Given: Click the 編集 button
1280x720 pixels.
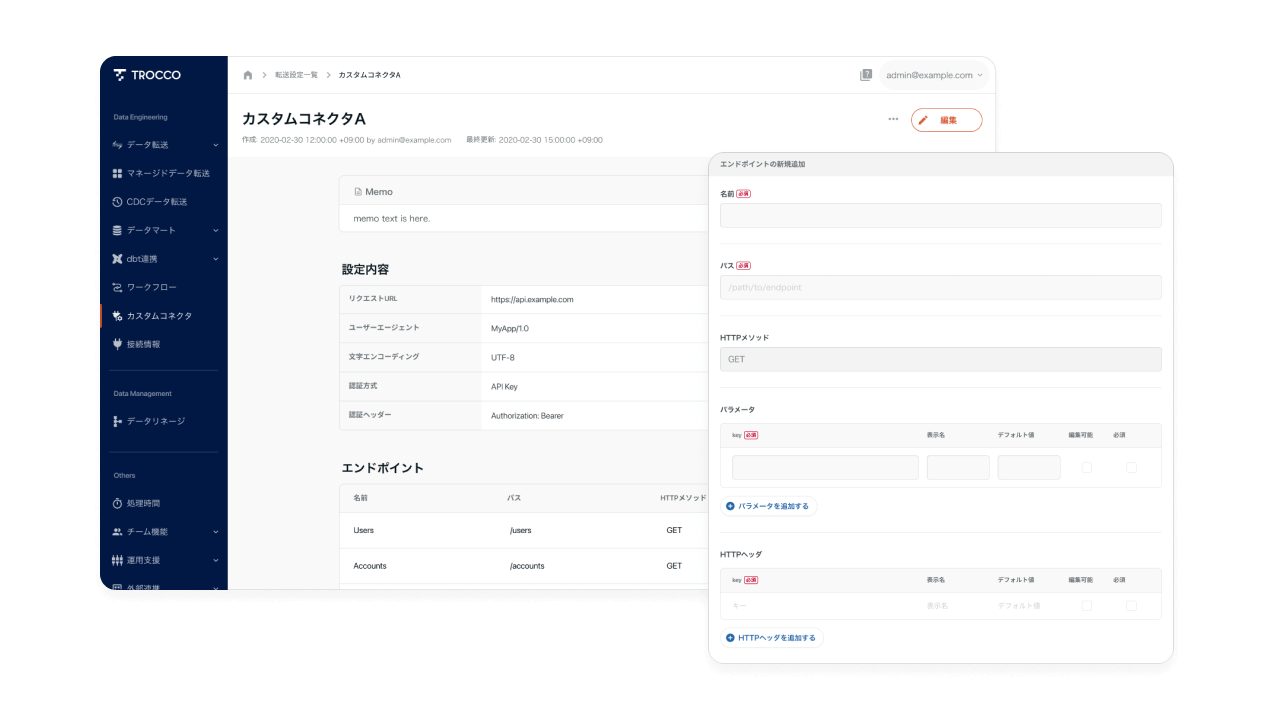Looking at the screenshot, I should (946, 120).
